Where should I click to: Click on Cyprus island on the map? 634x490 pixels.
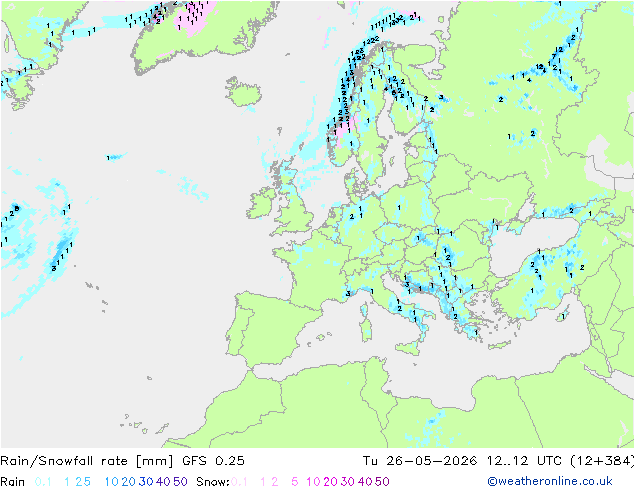click(x=563, y=315)
